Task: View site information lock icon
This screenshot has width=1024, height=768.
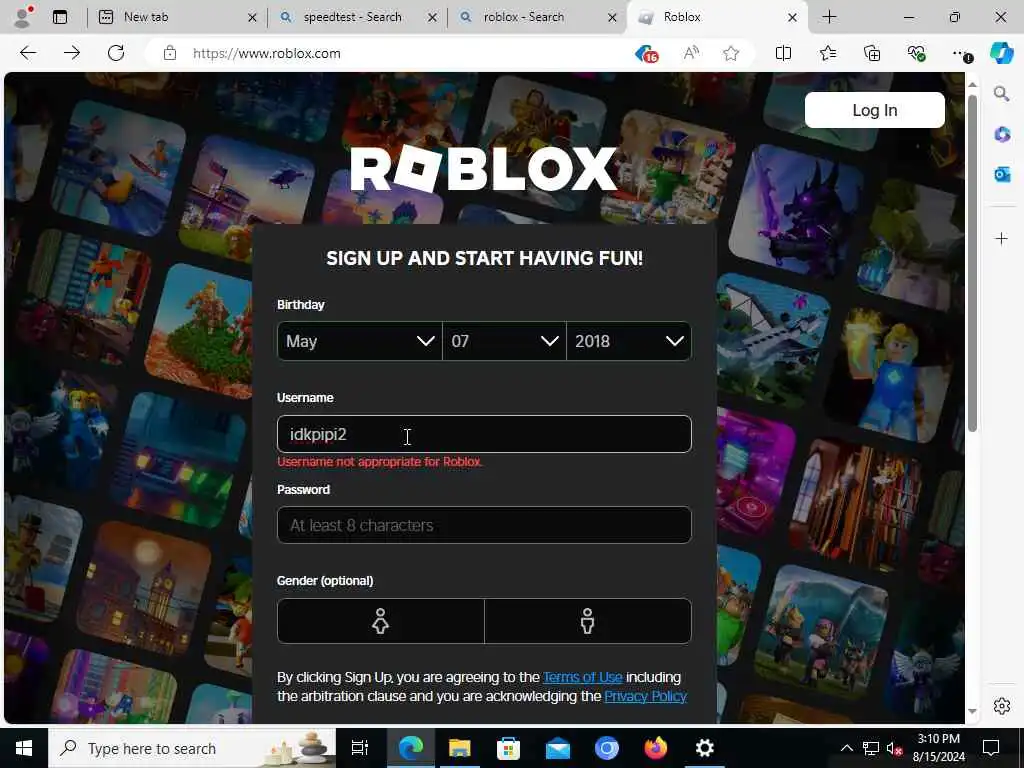Action: tap(170, 53)
